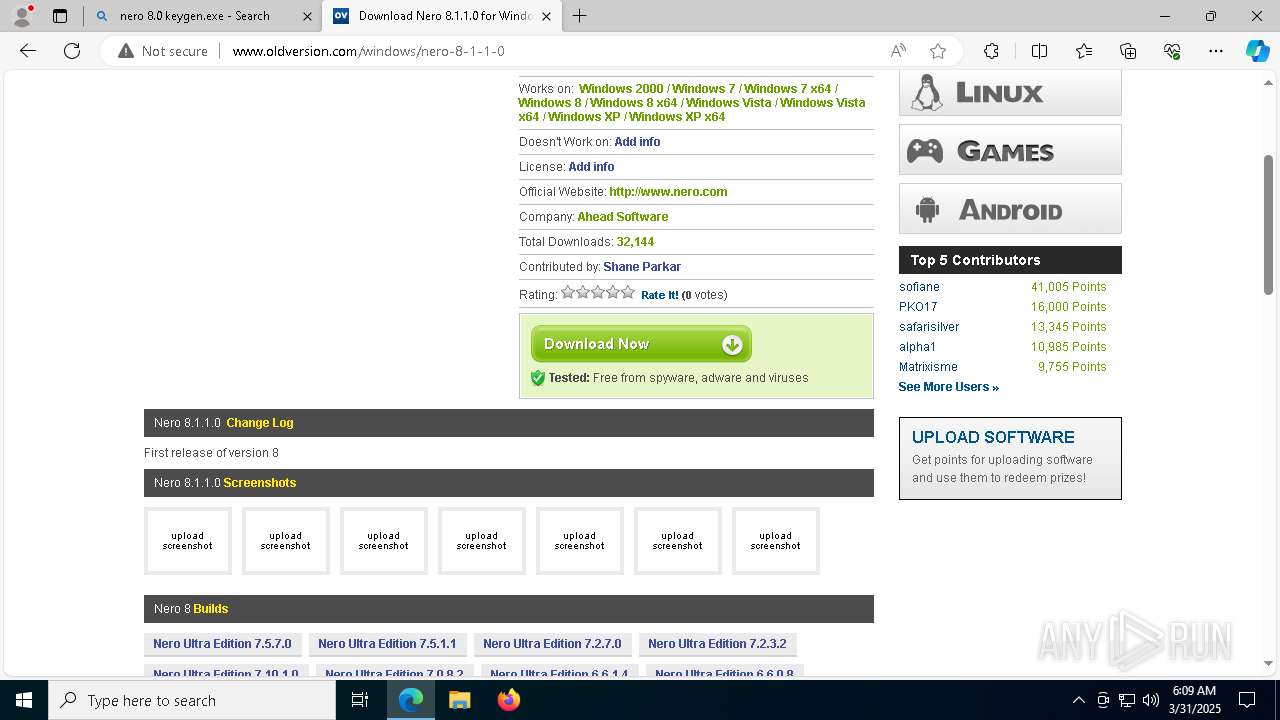The image size is (1280, 720).
Task: Open the network tray icon
Action: point(1127,700)
